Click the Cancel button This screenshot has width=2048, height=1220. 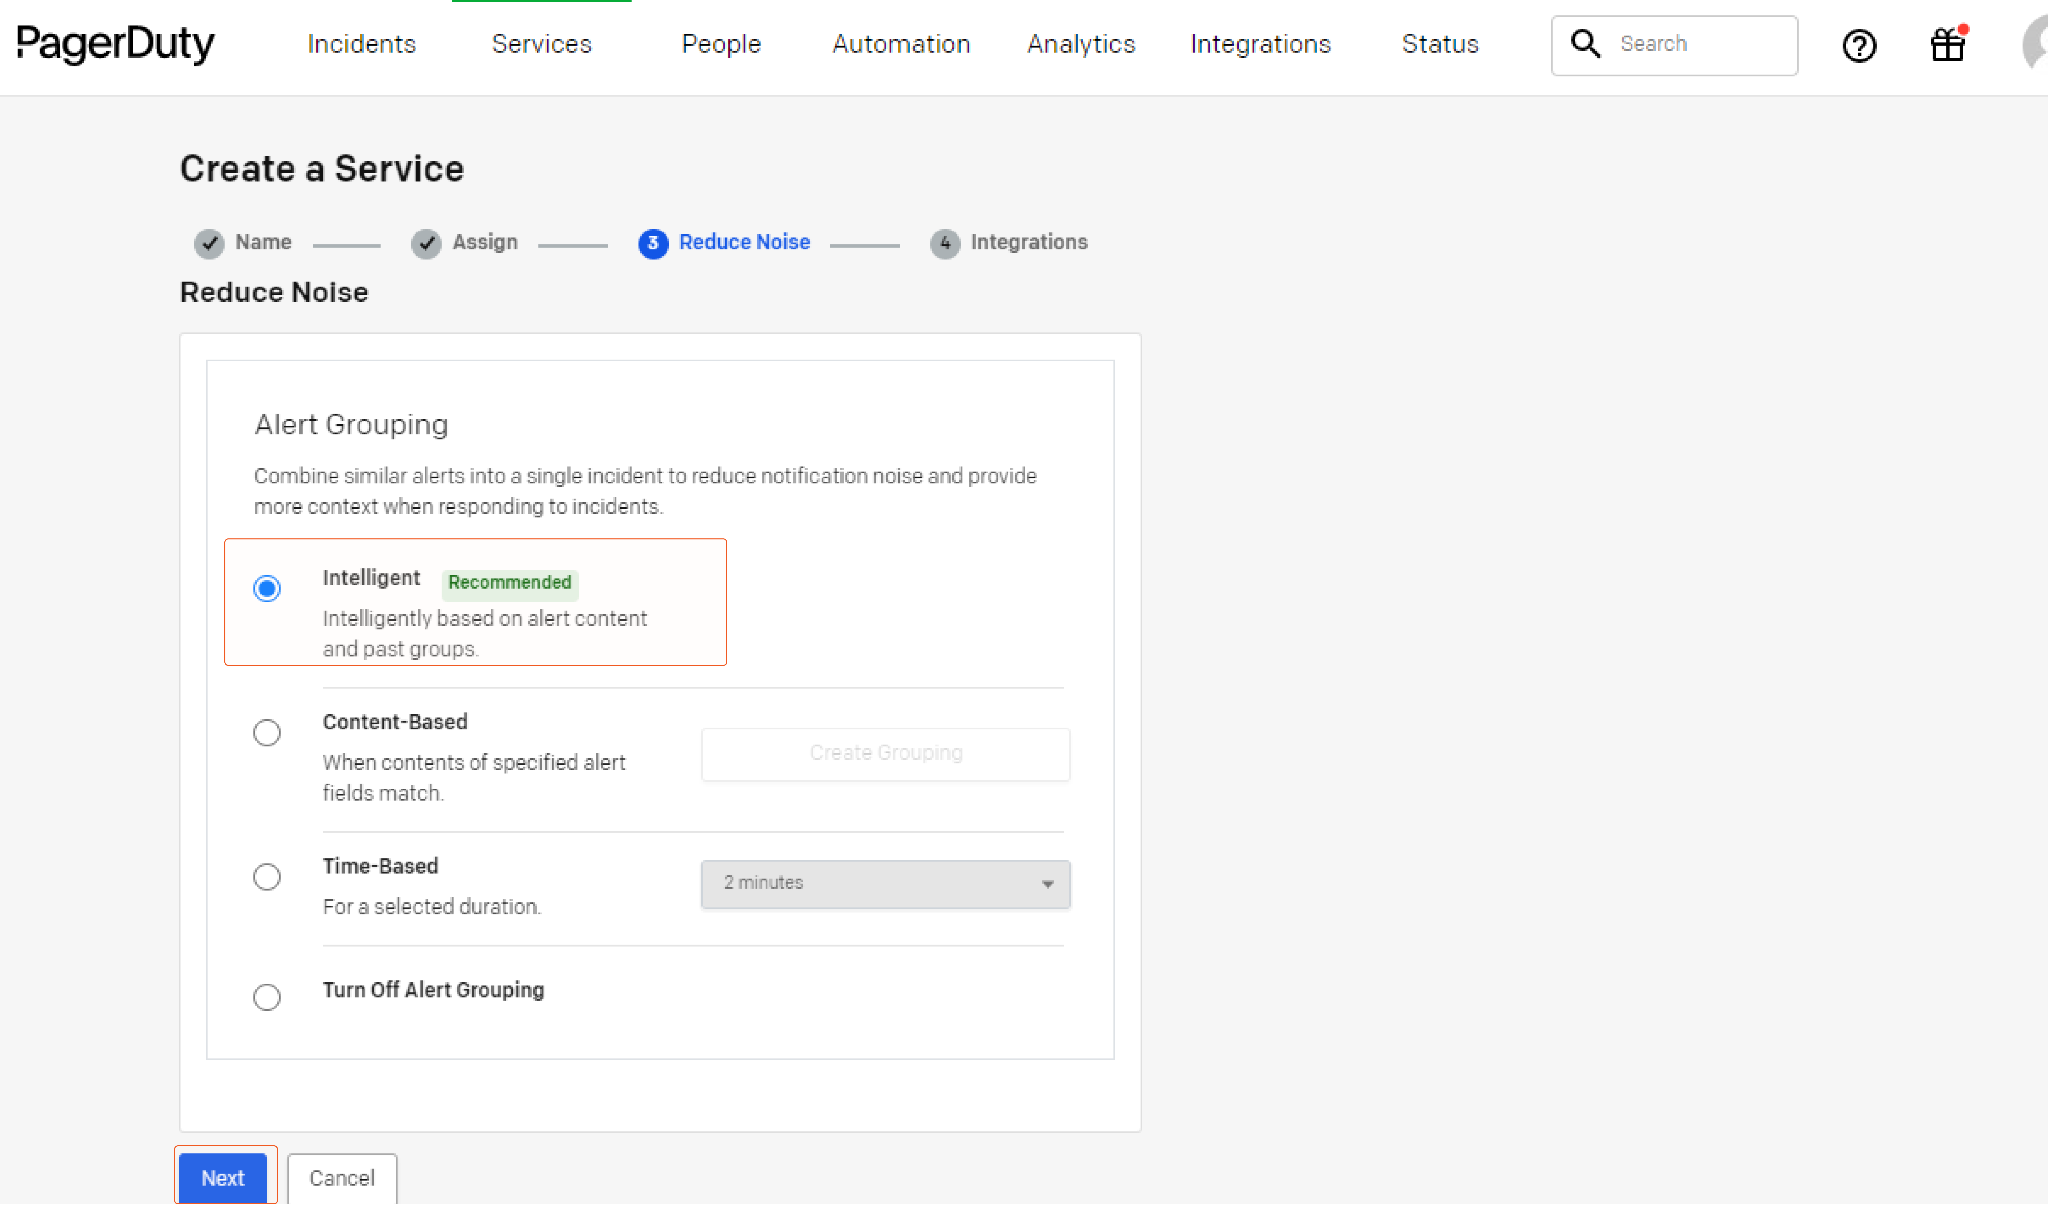point(342,1178)
